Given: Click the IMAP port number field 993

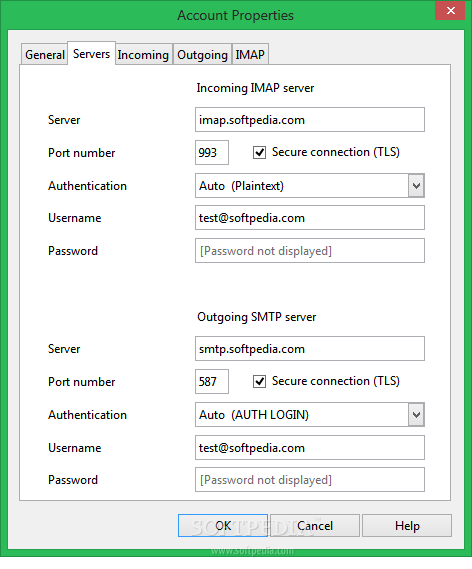Looking at the screenshot, I should (212, 152).
